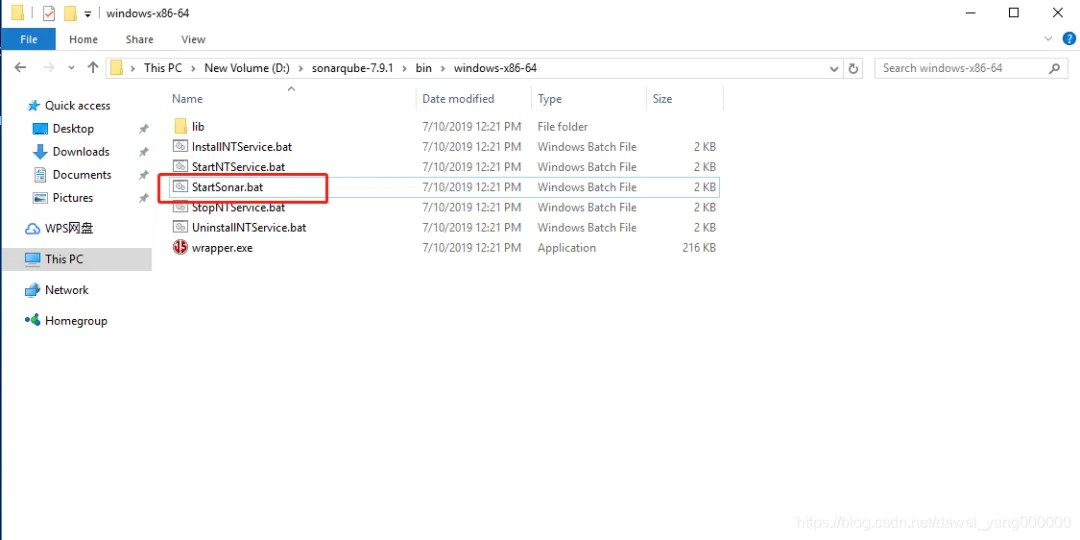Select the wrapper.exe application icon
The image size is (1080, 540).
click(x=180, y=247)
